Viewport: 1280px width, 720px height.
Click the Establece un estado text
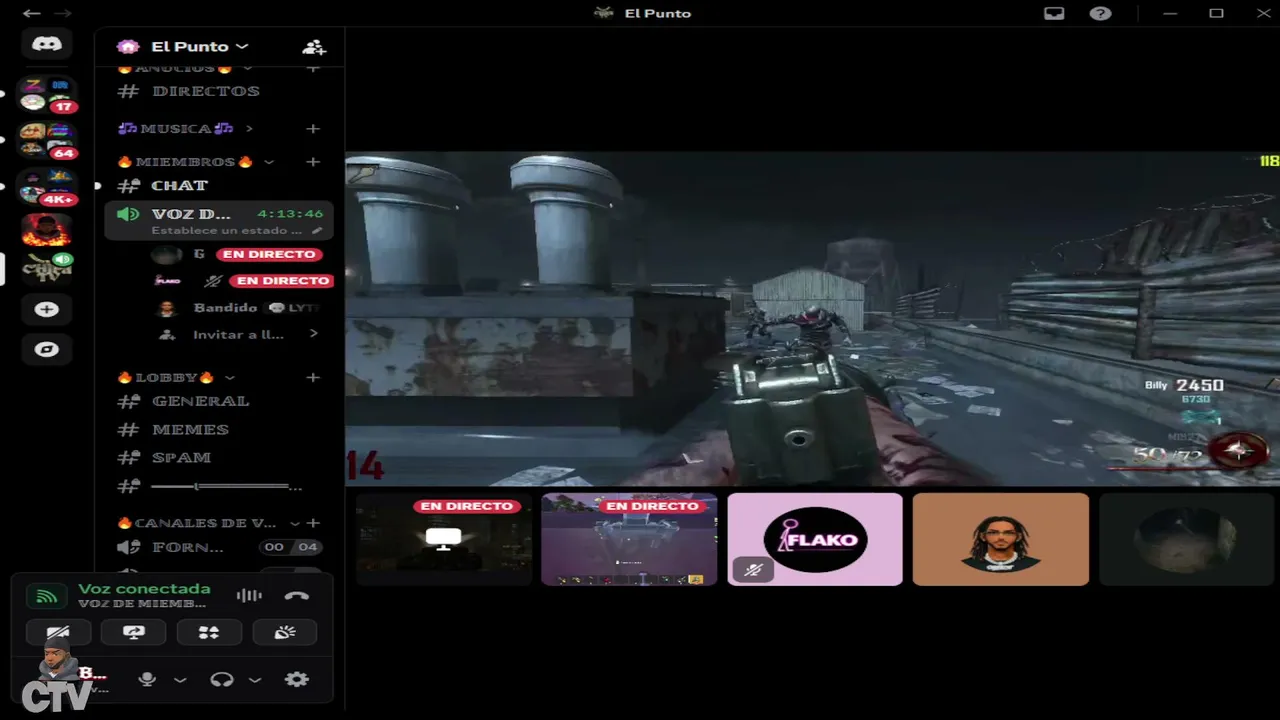227,231
